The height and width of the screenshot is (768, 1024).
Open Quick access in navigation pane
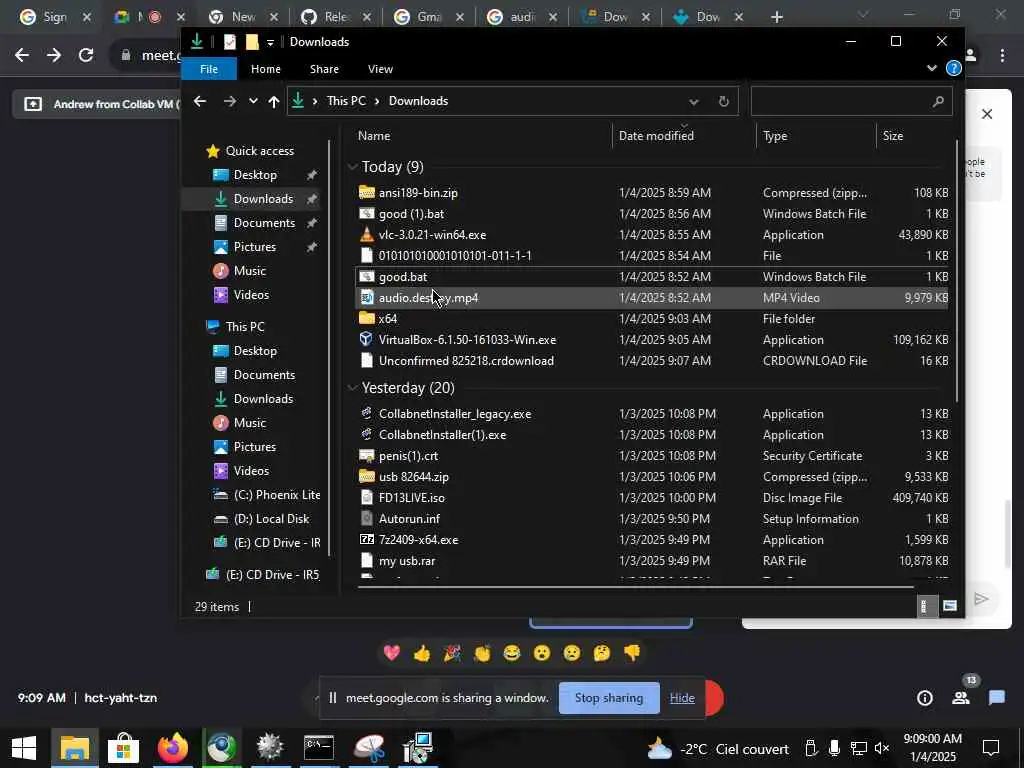point(259,151)
